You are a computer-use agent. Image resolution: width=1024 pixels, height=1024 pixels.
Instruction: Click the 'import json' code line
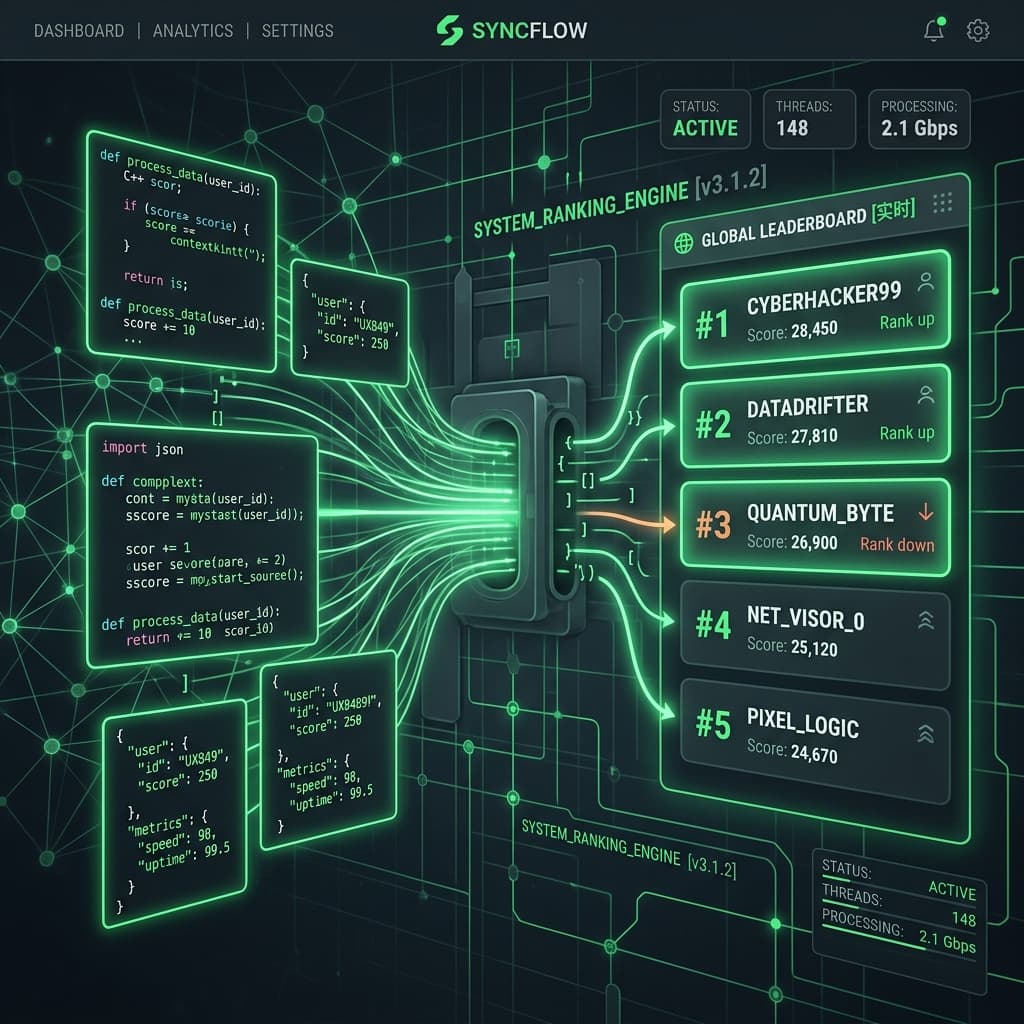(x=142, y=448)
